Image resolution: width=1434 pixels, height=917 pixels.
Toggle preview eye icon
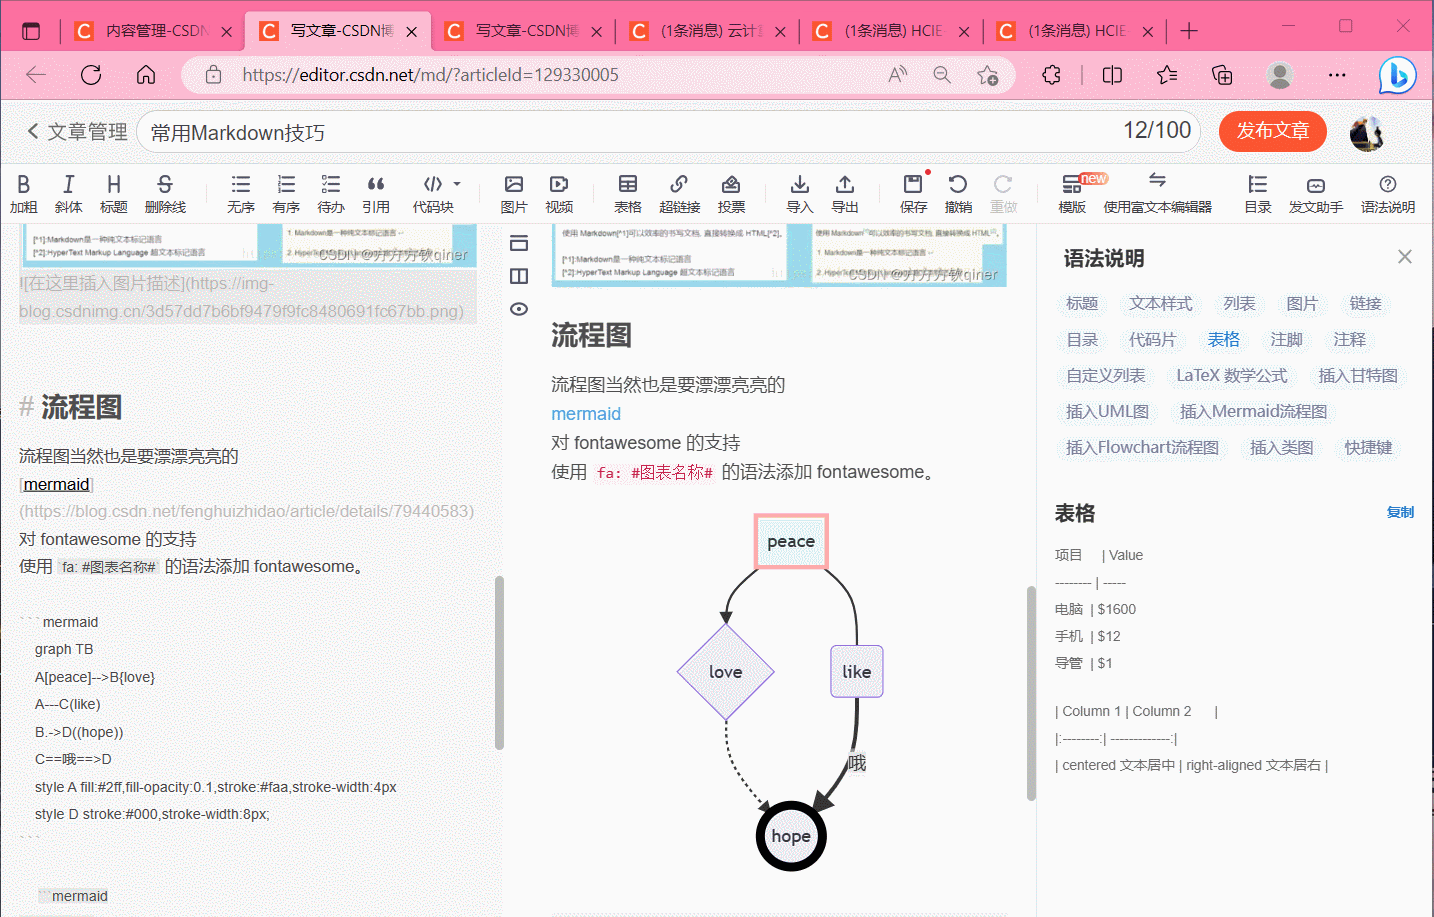[519, 309]
